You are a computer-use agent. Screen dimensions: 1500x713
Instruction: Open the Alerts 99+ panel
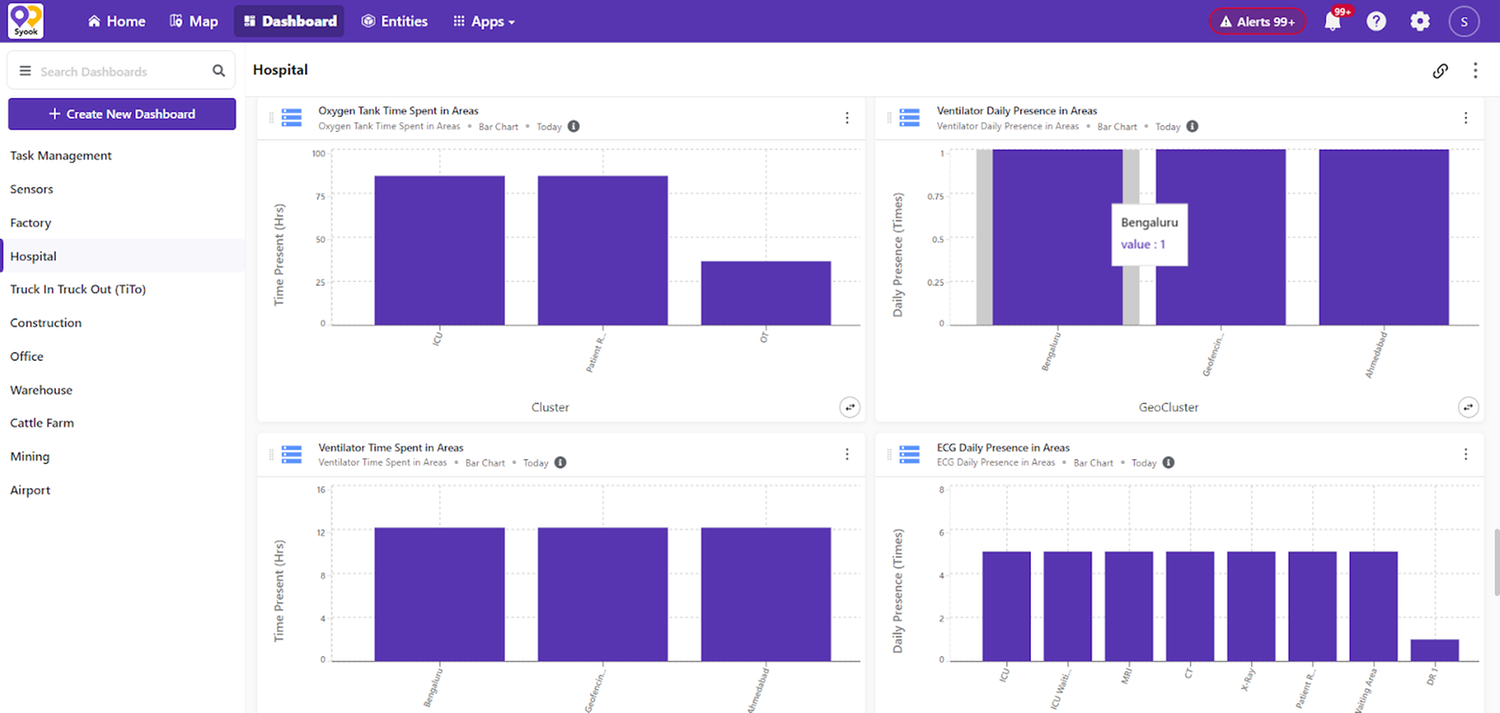tap(1257, 20)
